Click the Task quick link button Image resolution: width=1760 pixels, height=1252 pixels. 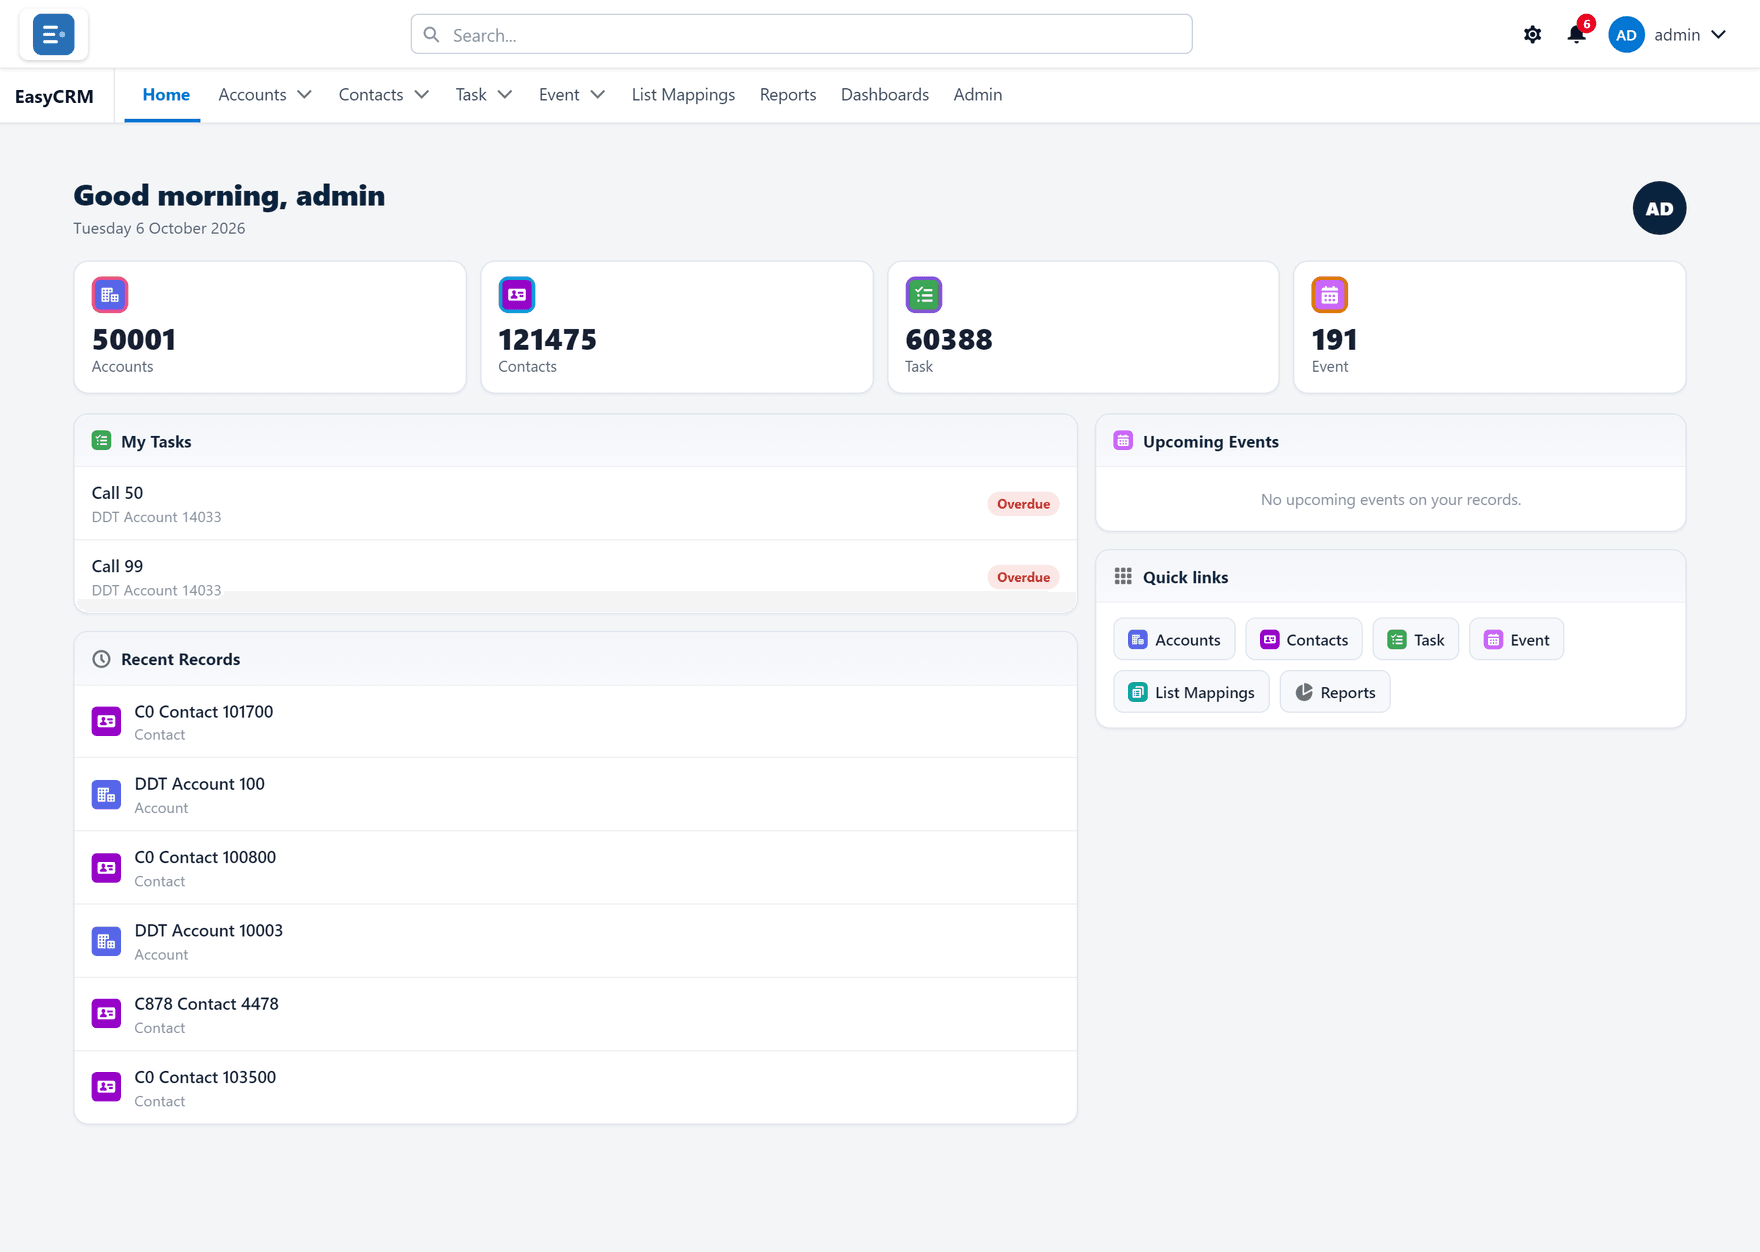coord(1416,640)
